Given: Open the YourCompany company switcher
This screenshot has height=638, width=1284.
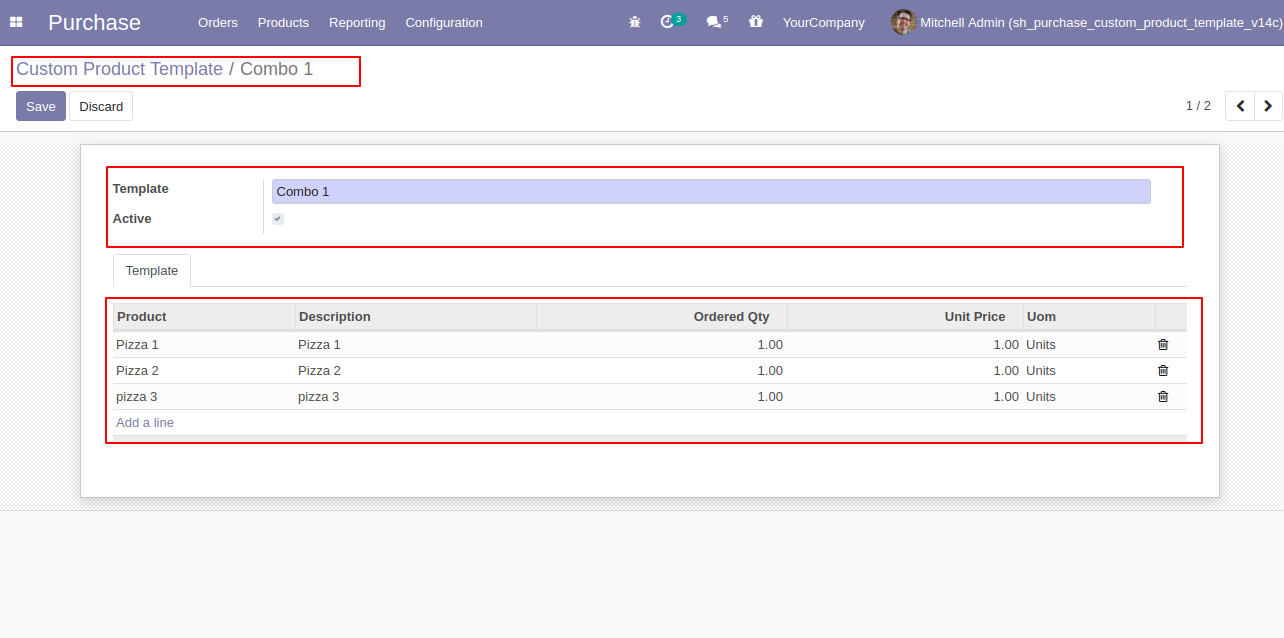Looking at the screenshot, I should click(823, 22).
